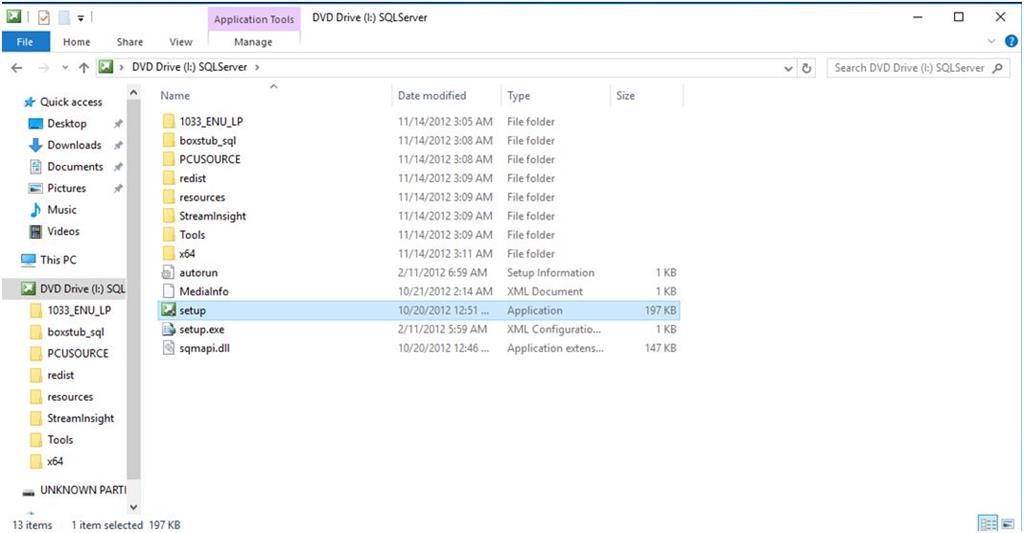Go to Downloads in Quick access

tap(74, 145)
